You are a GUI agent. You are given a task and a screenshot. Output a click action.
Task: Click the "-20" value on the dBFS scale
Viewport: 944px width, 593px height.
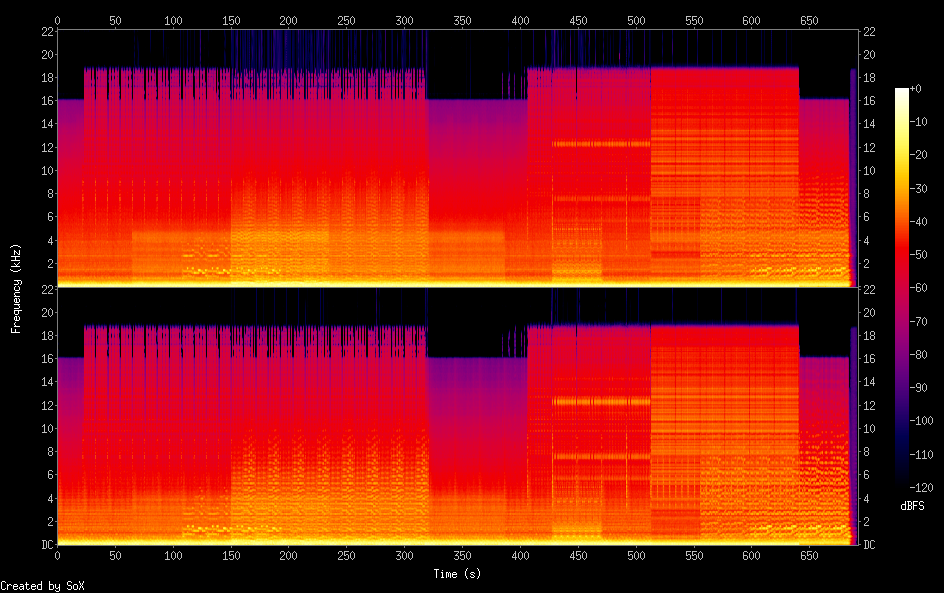pyautogui.click(x=918, y=155)
